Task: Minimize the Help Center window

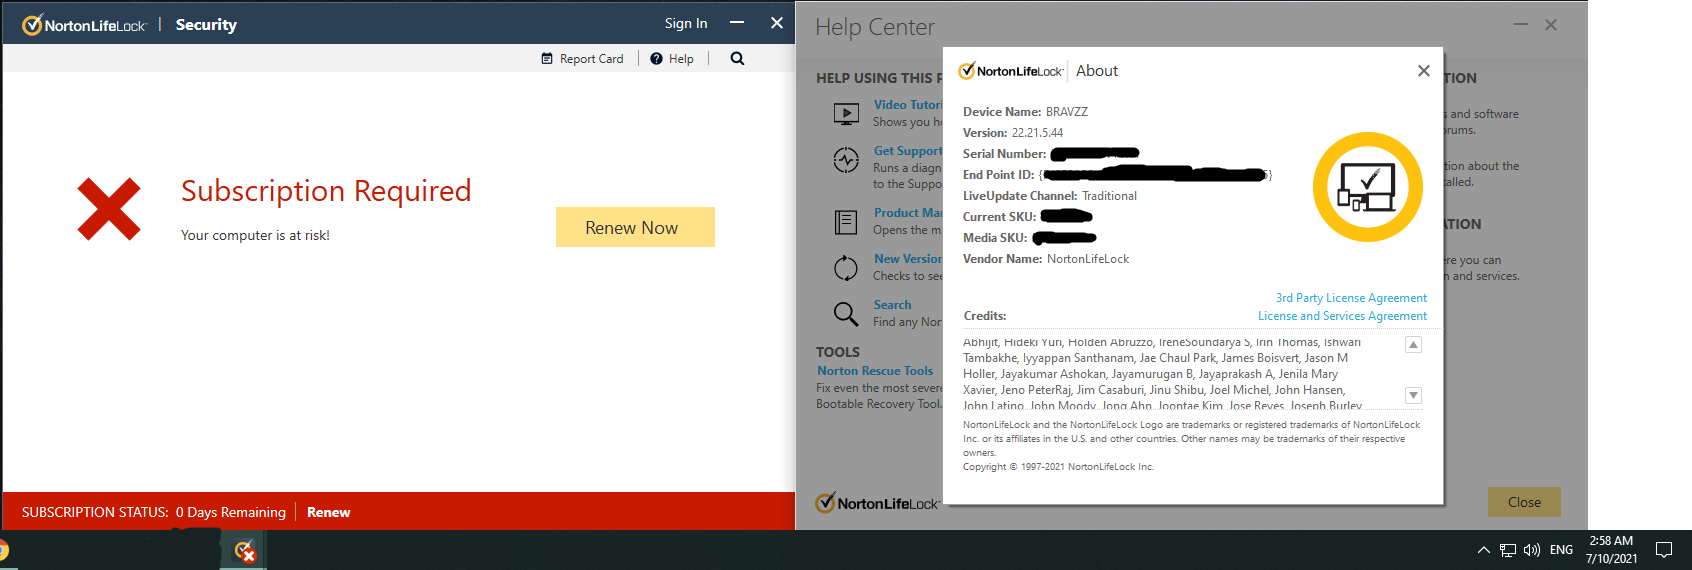Action: 1521,24
